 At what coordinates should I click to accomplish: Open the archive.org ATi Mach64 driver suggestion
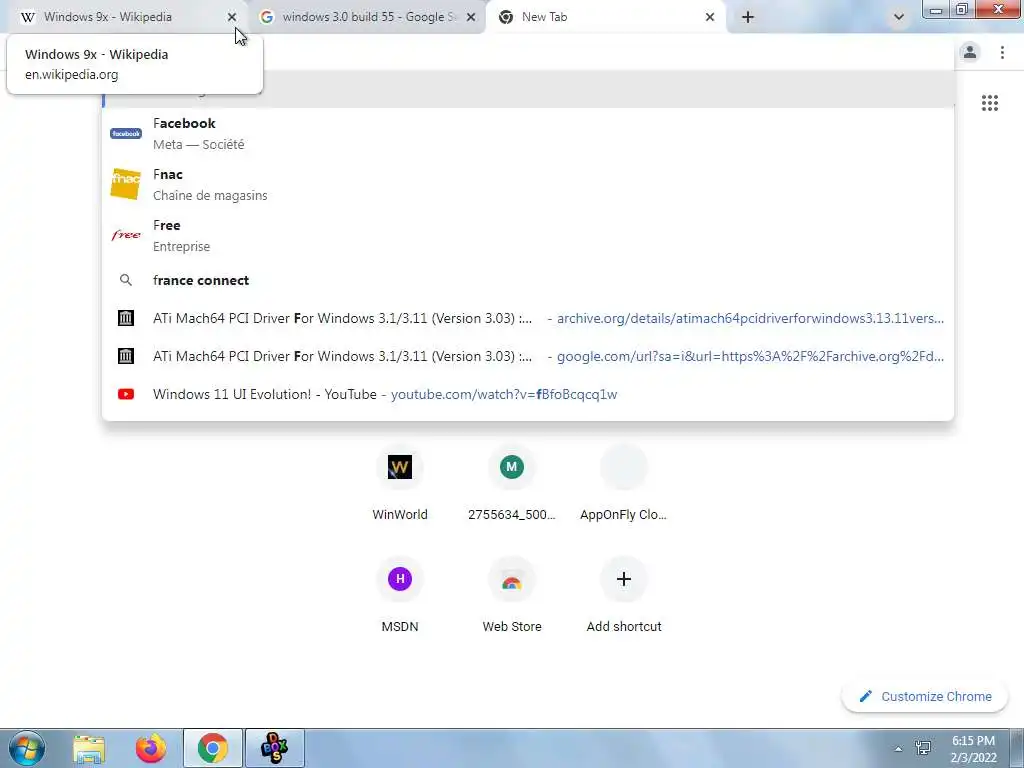[528, 318]
